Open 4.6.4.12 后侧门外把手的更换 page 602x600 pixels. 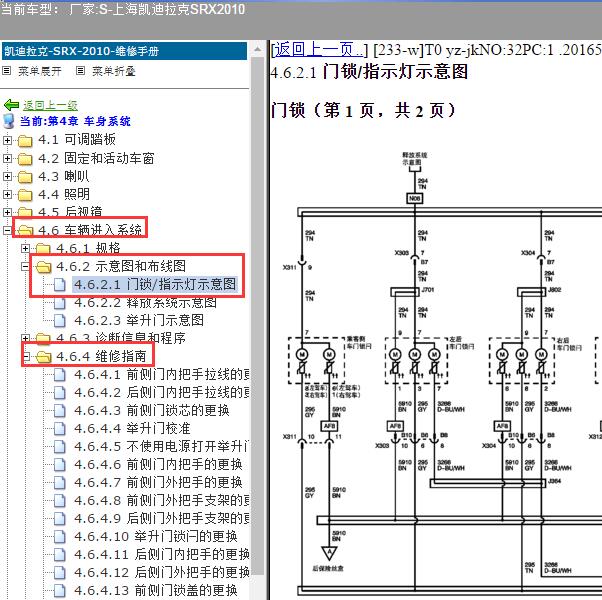coord(162,572)
